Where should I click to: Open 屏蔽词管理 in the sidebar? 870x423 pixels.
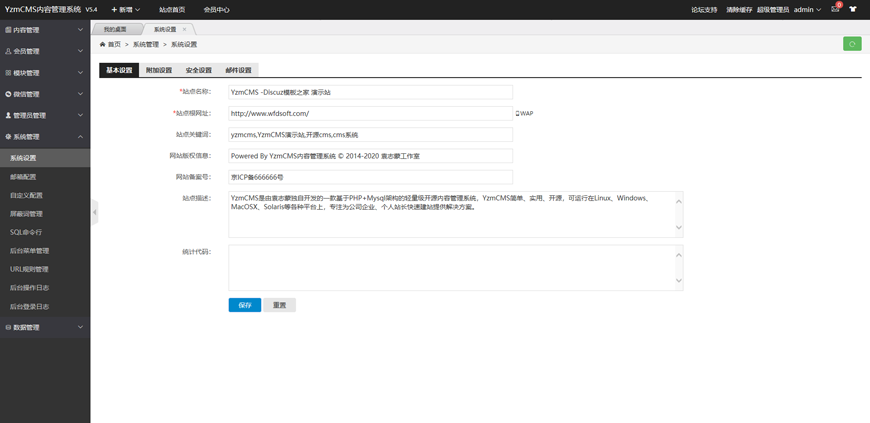(45, 214)
